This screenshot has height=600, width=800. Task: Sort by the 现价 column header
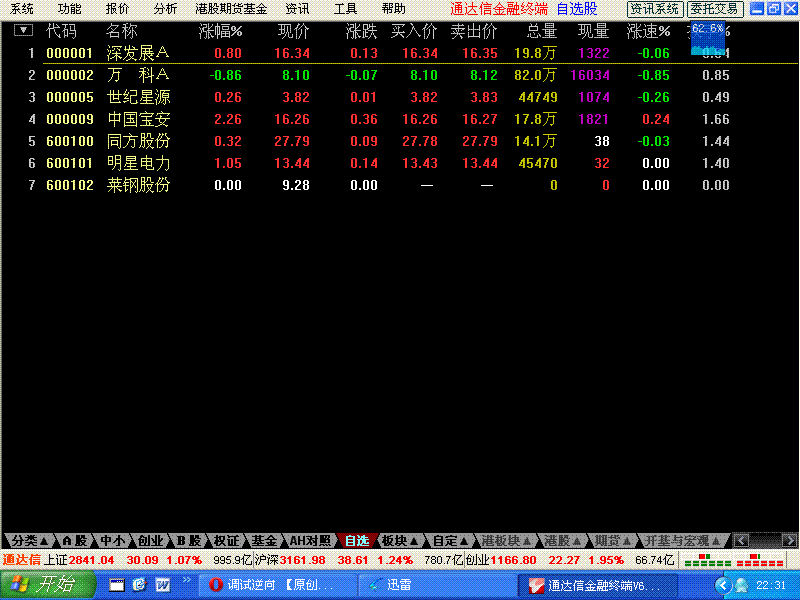293,32
